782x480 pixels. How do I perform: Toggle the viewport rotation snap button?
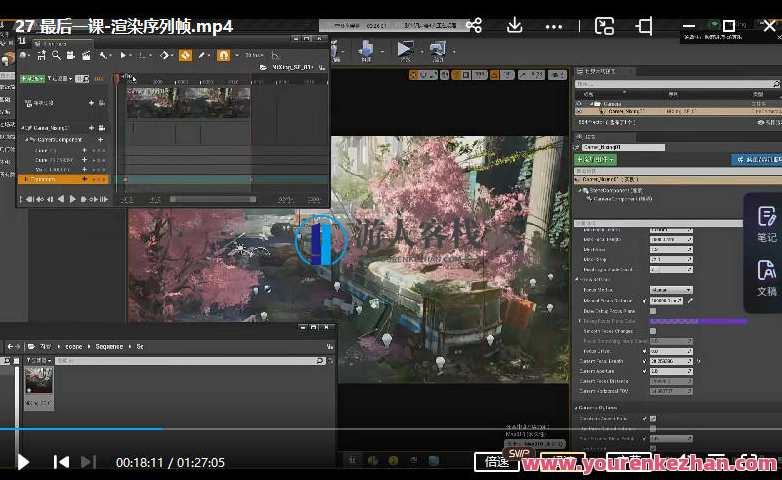(493, 75)
